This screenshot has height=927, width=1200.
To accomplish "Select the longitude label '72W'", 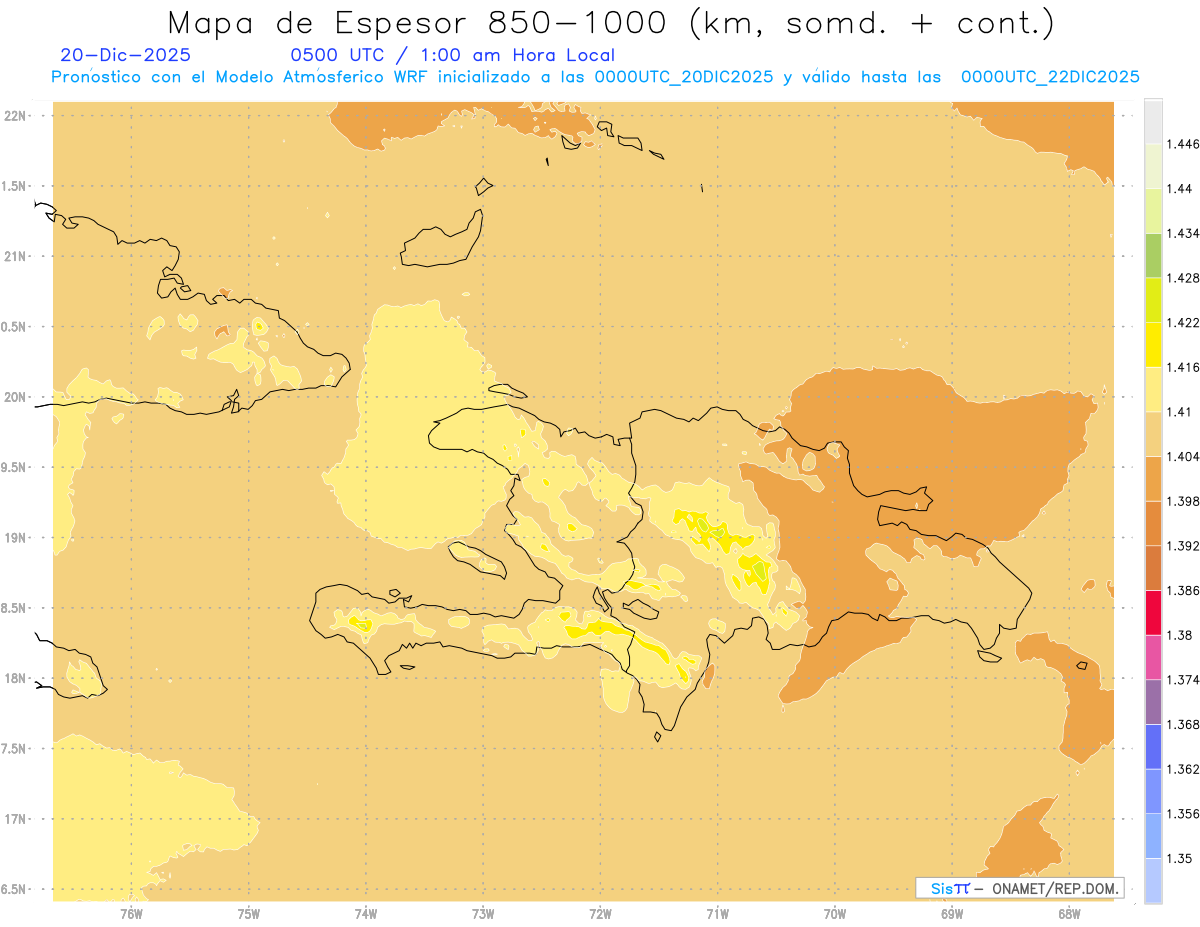I will (600, 913).
